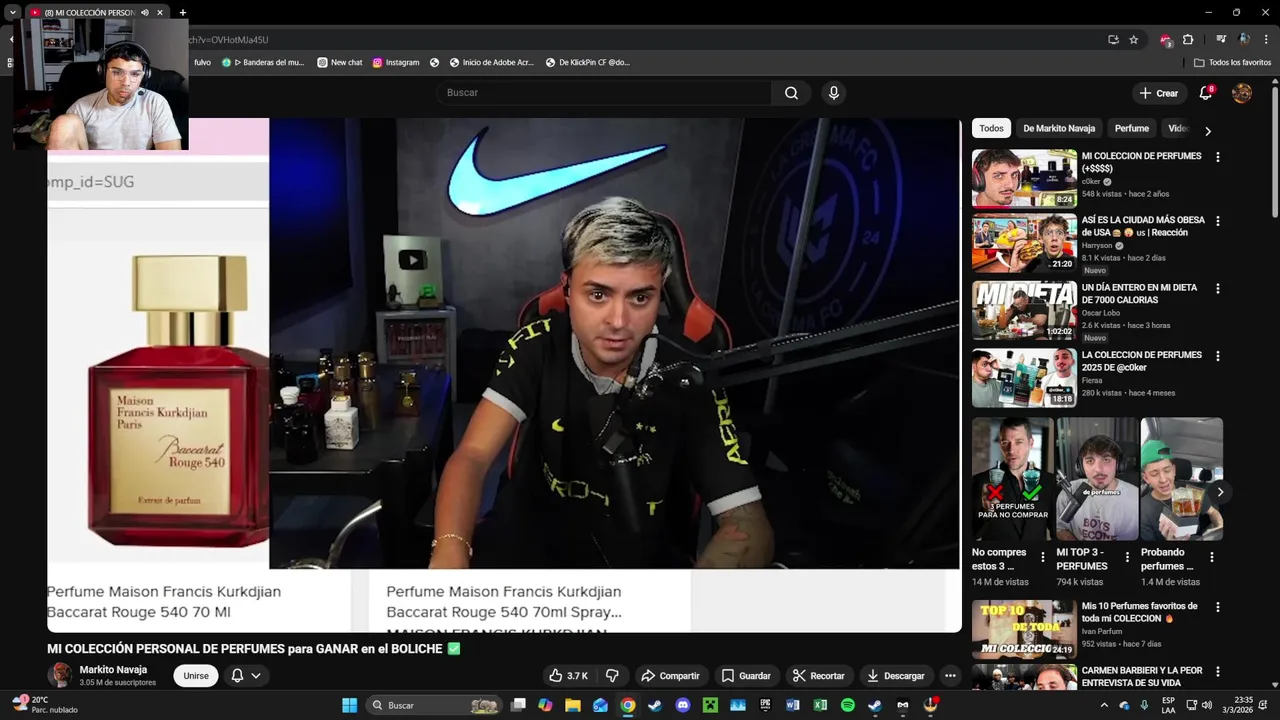Open thumbnail of LA COLECCION DE PERFUMES 2025
This screenshot has height=720, width=1280.
pos(1024,378)
